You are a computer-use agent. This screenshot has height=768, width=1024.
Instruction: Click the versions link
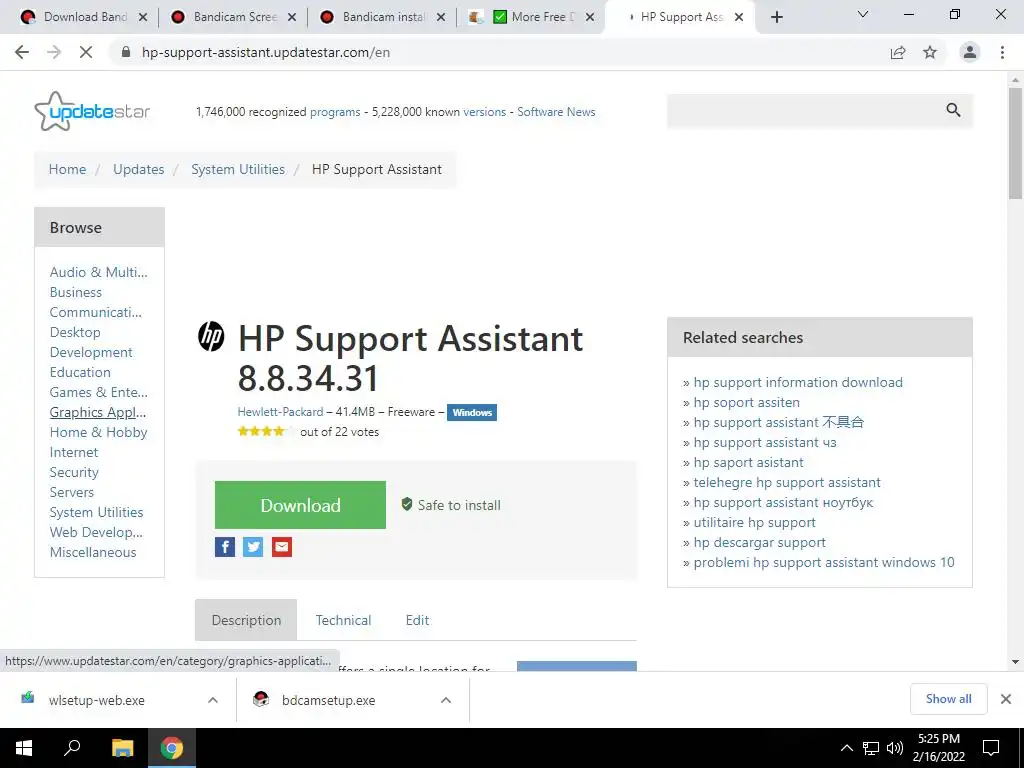[x=485, y=112]
